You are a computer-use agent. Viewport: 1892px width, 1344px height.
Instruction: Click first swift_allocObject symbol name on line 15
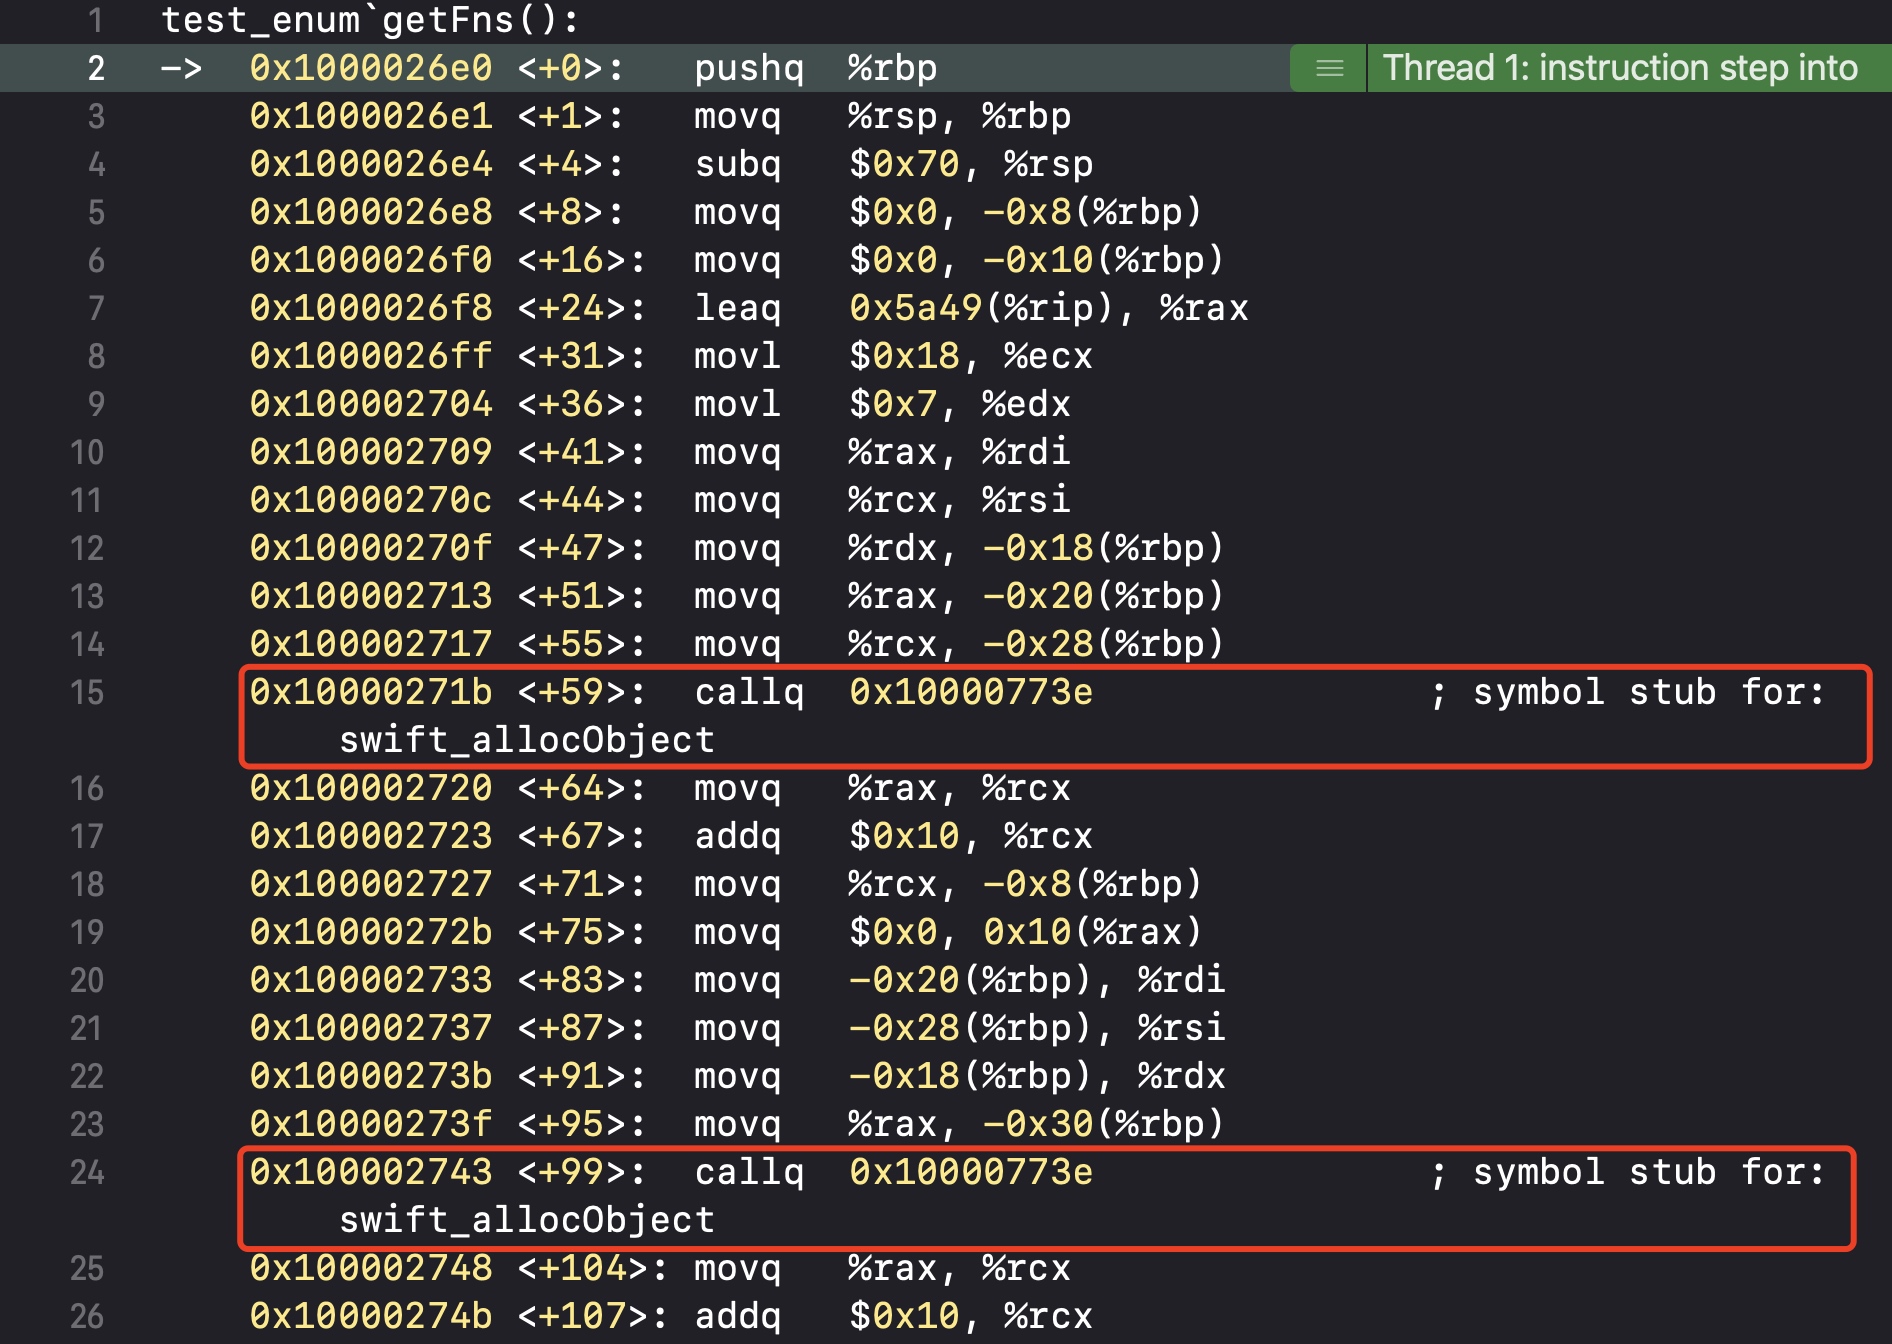[527, 740]
